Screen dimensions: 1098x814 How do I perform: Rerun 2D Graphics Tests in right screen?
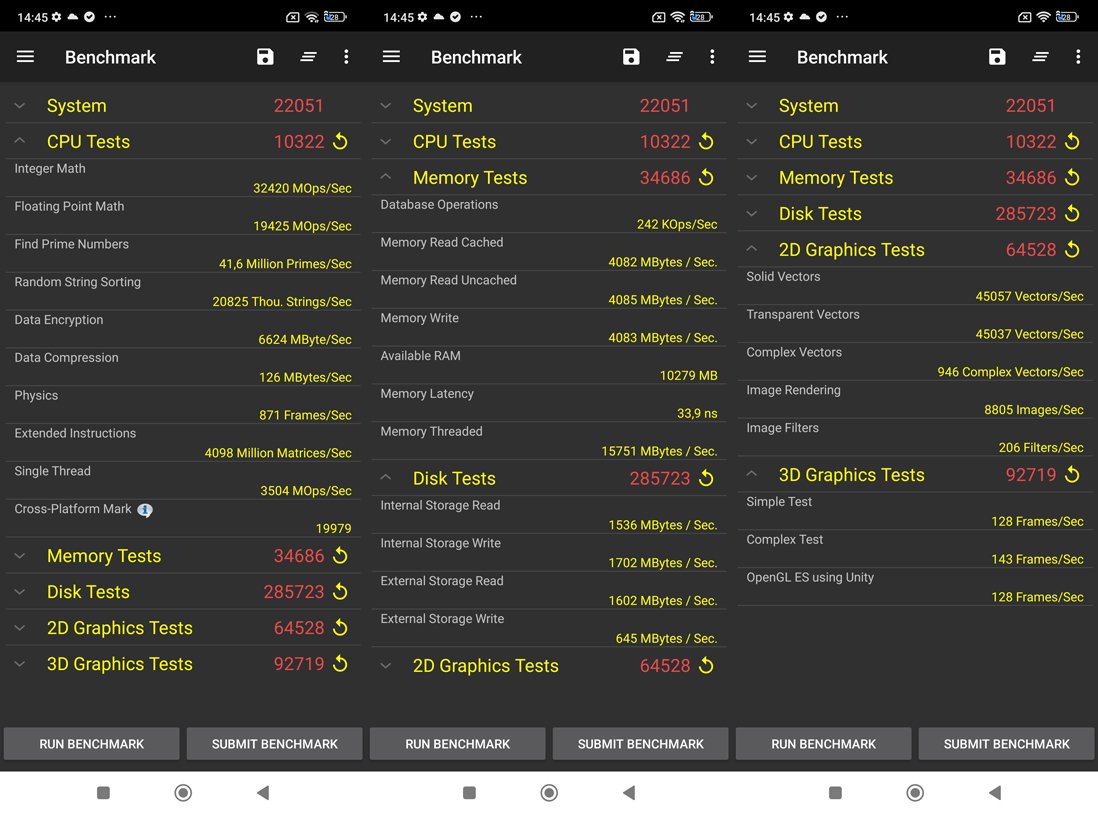click(1072, 249)
